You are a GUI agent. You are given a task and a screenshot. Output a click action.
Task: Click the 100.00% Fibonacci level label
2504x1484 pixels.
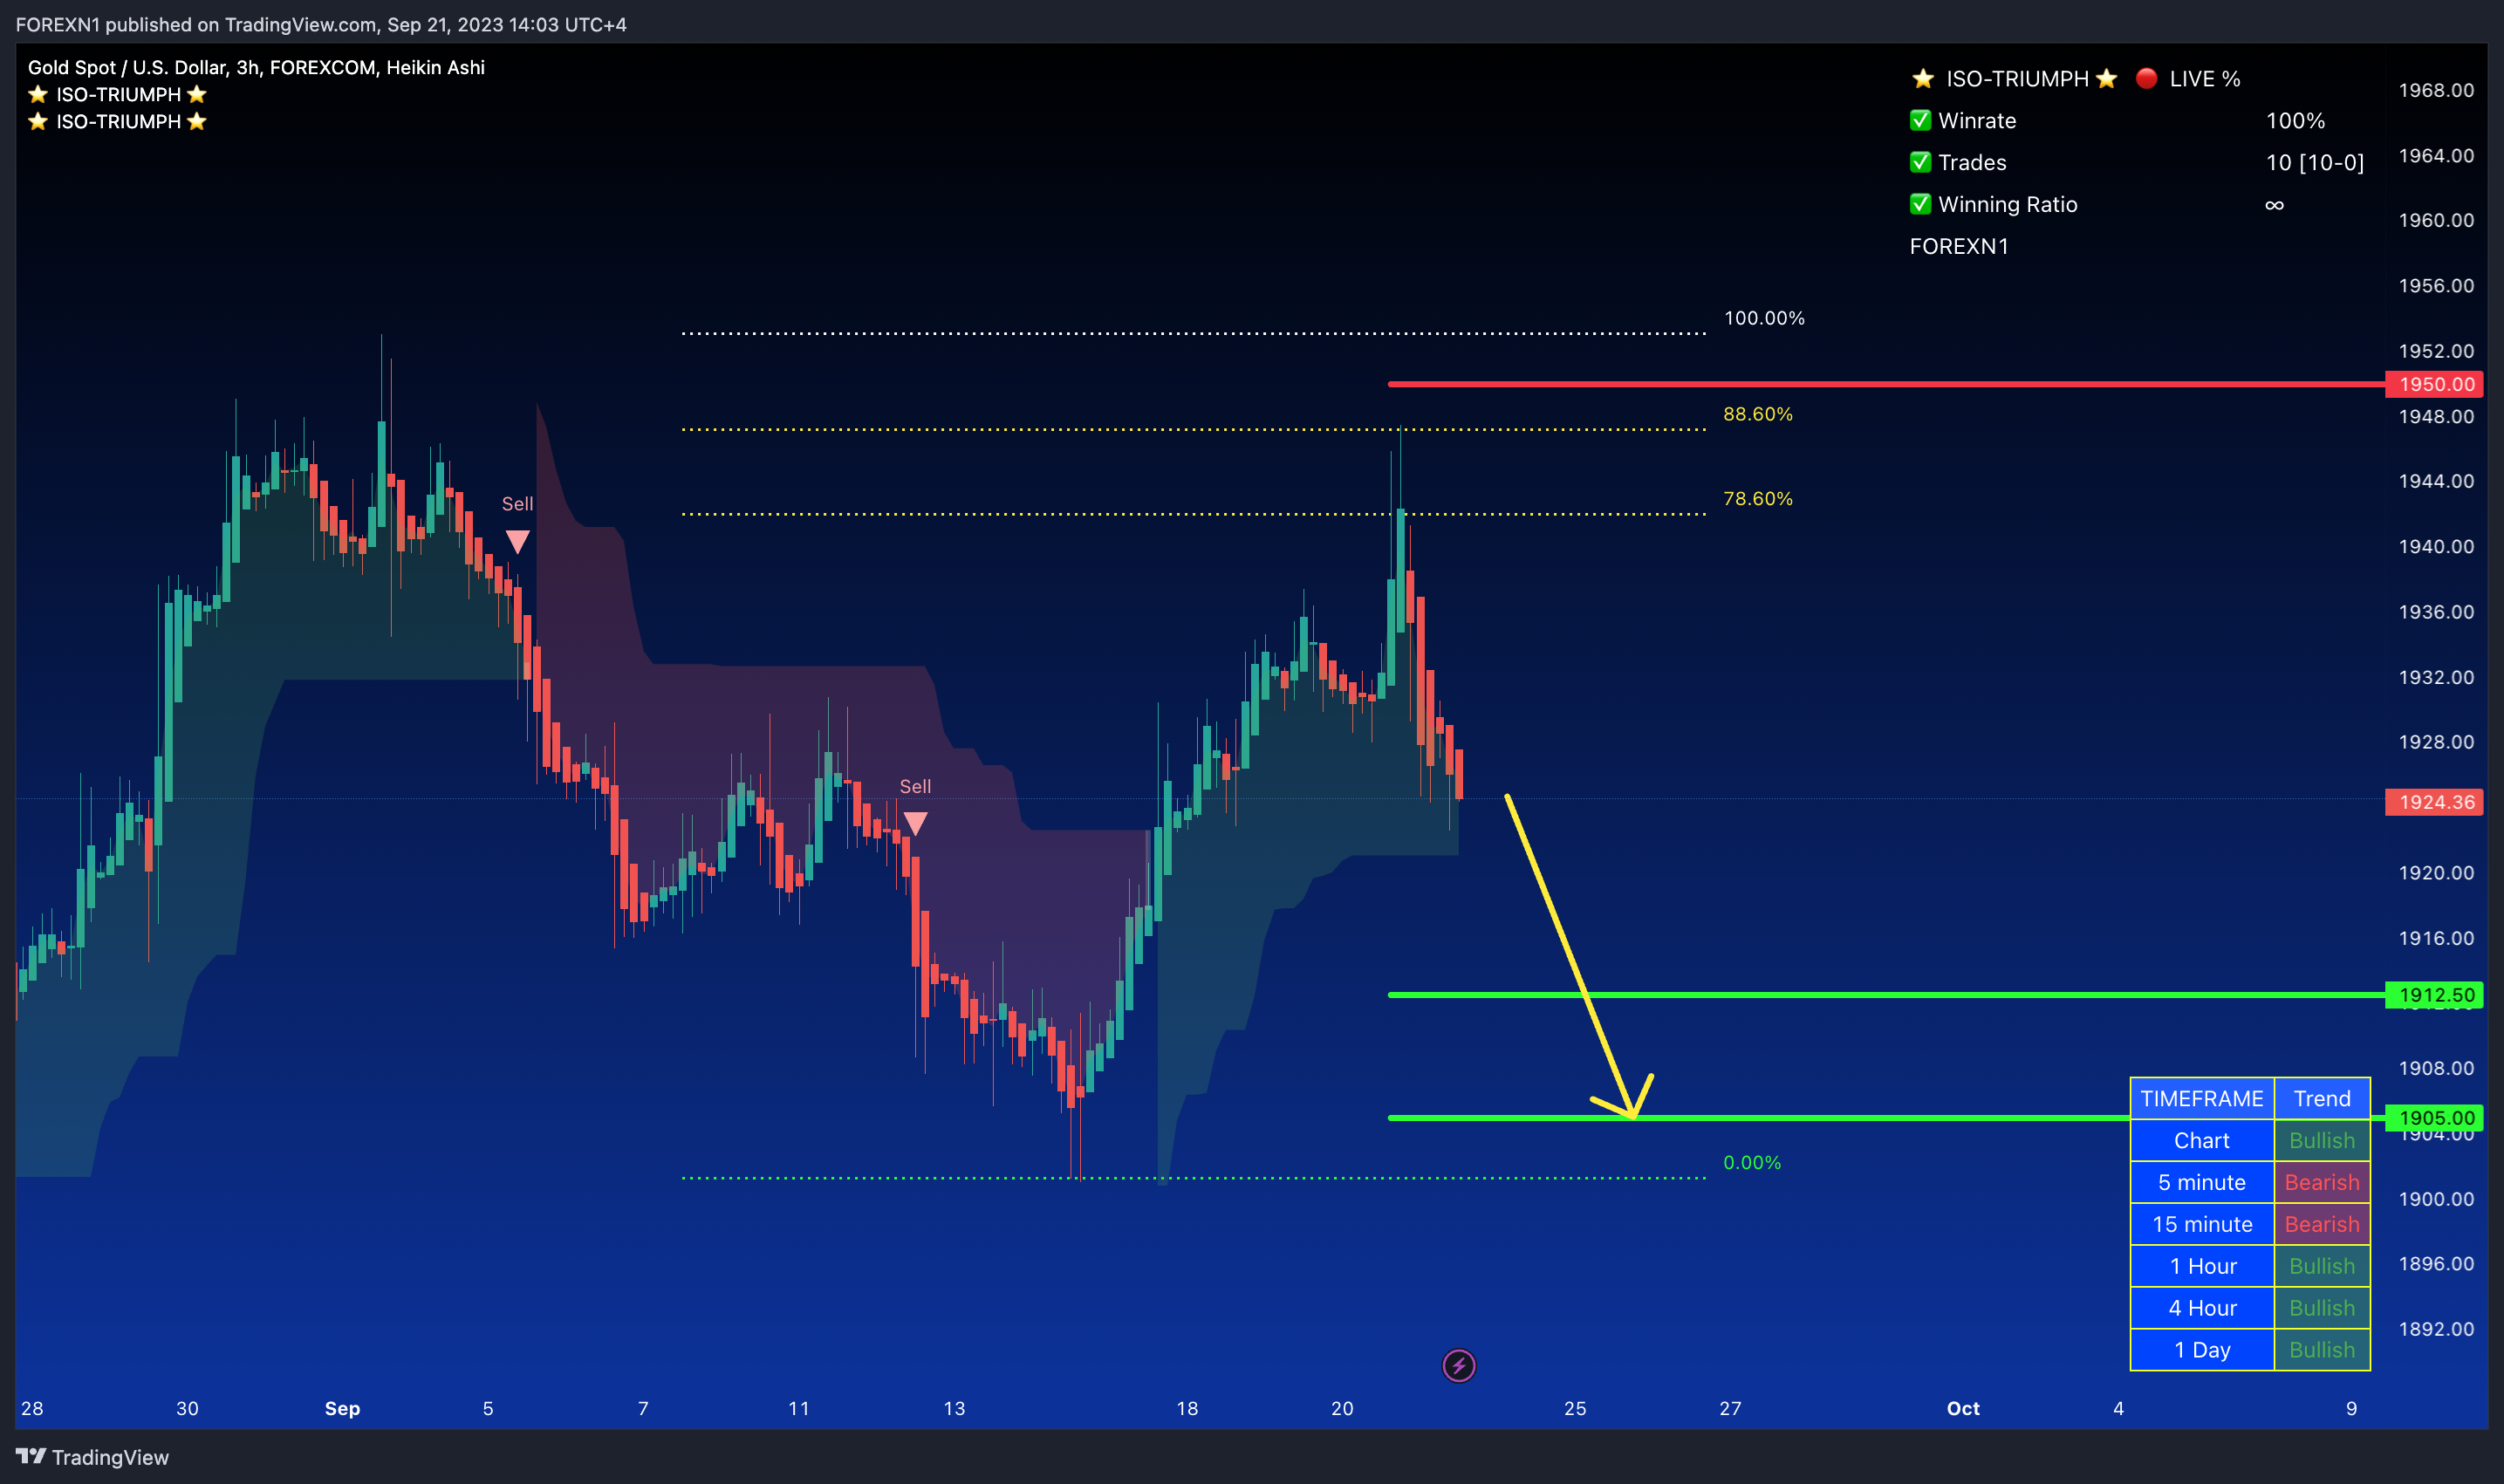coord(1764,318)
